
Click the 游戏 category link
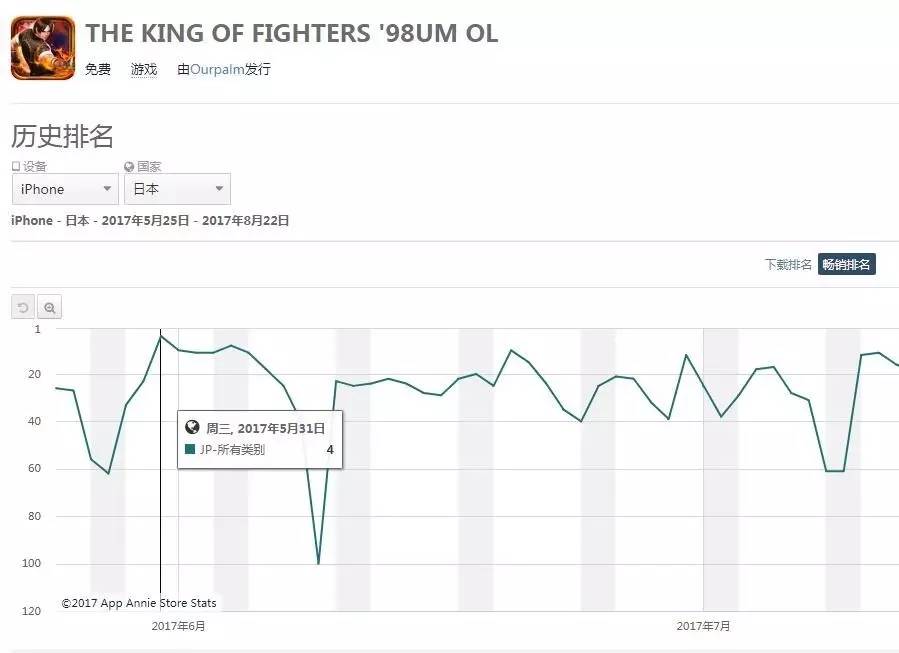(x=144, y=69)
